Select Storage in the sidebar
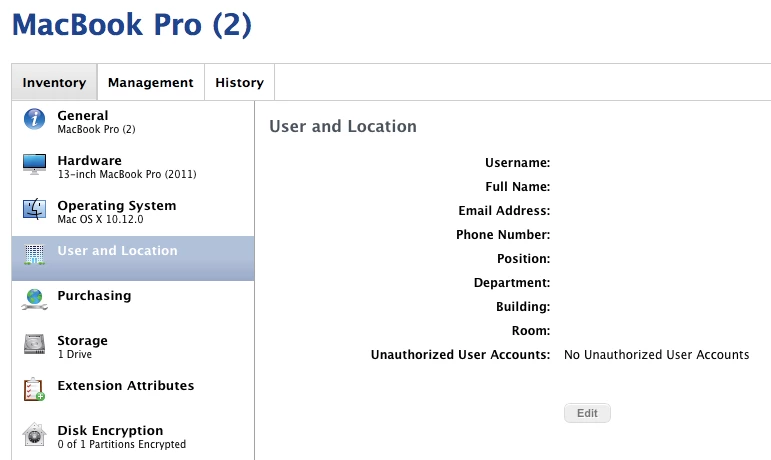771x460 pixels. pos(133,347)
